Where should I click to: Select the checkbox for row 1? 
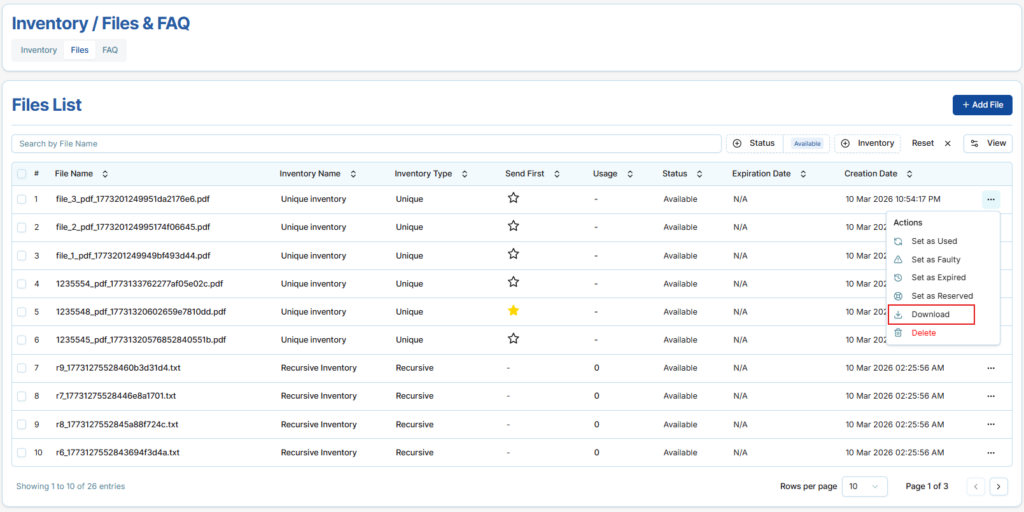[x=21, y=199]
